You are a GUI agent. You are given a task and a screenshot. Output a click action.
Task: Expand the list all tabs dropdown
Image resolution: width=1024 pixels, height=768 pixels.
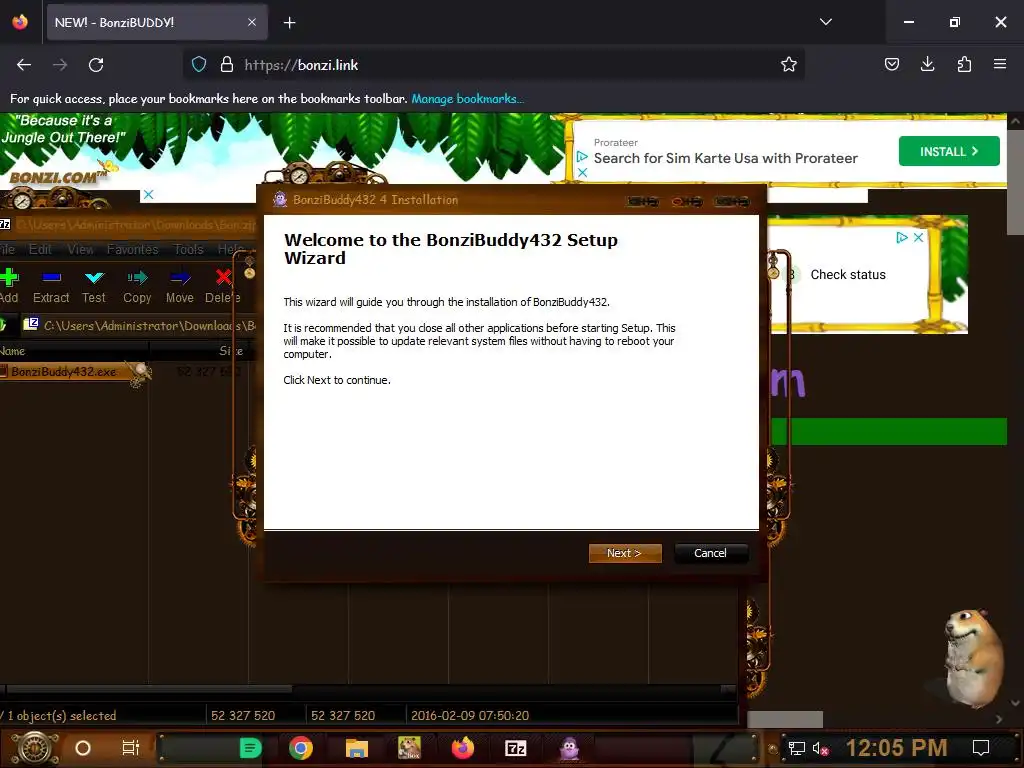pyautogui.click(x=825, y=22)
